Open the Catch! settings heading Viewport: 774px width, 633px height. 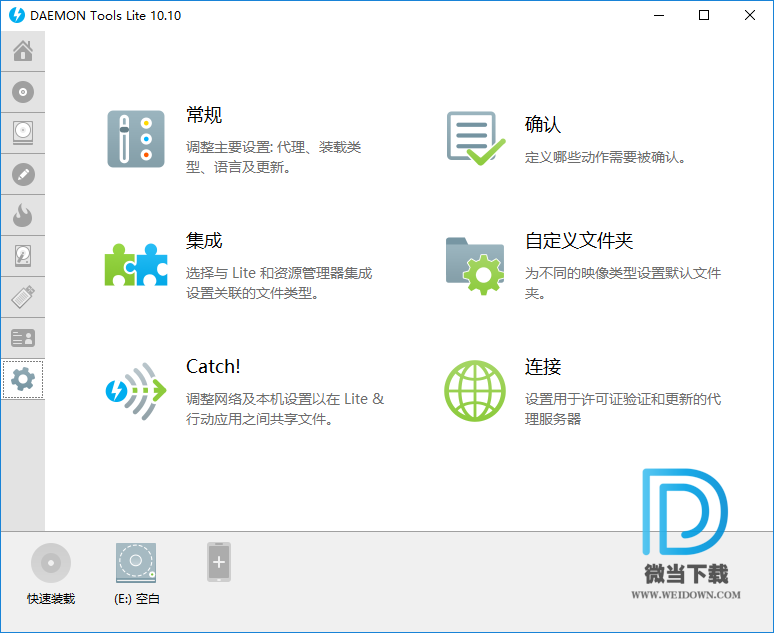(213, 367)
